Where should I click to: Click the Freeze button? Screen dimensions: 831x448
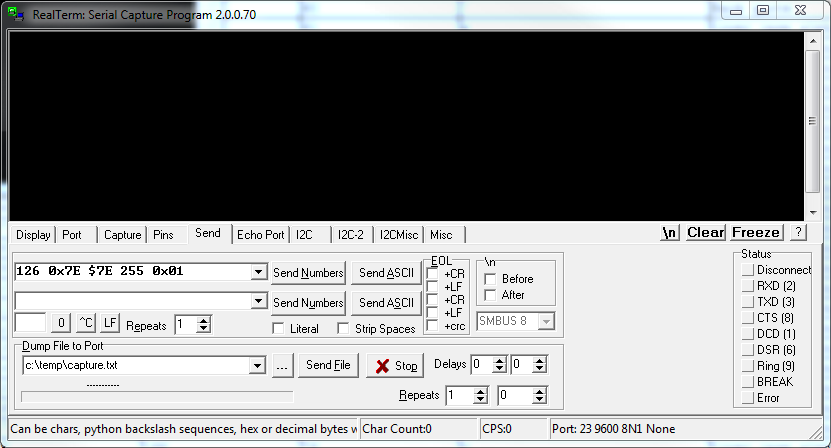click(x=756, y=232)
